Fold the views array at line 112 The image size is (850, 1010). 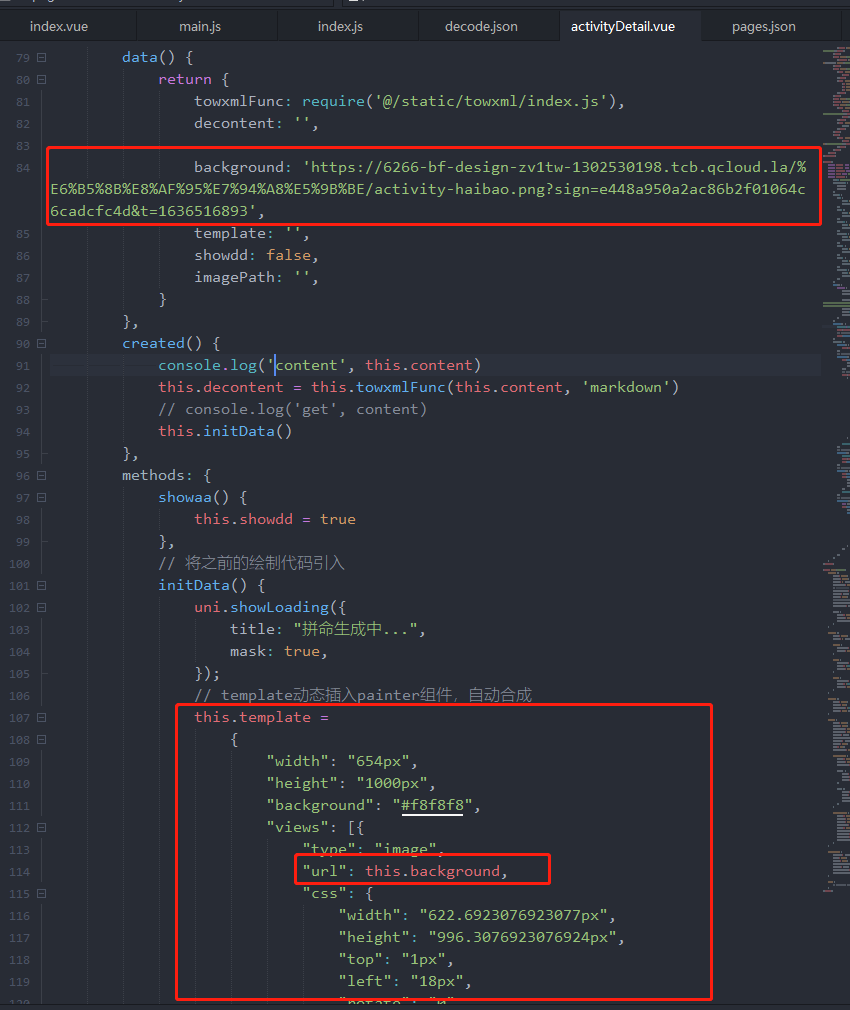[x=42, y=827]
